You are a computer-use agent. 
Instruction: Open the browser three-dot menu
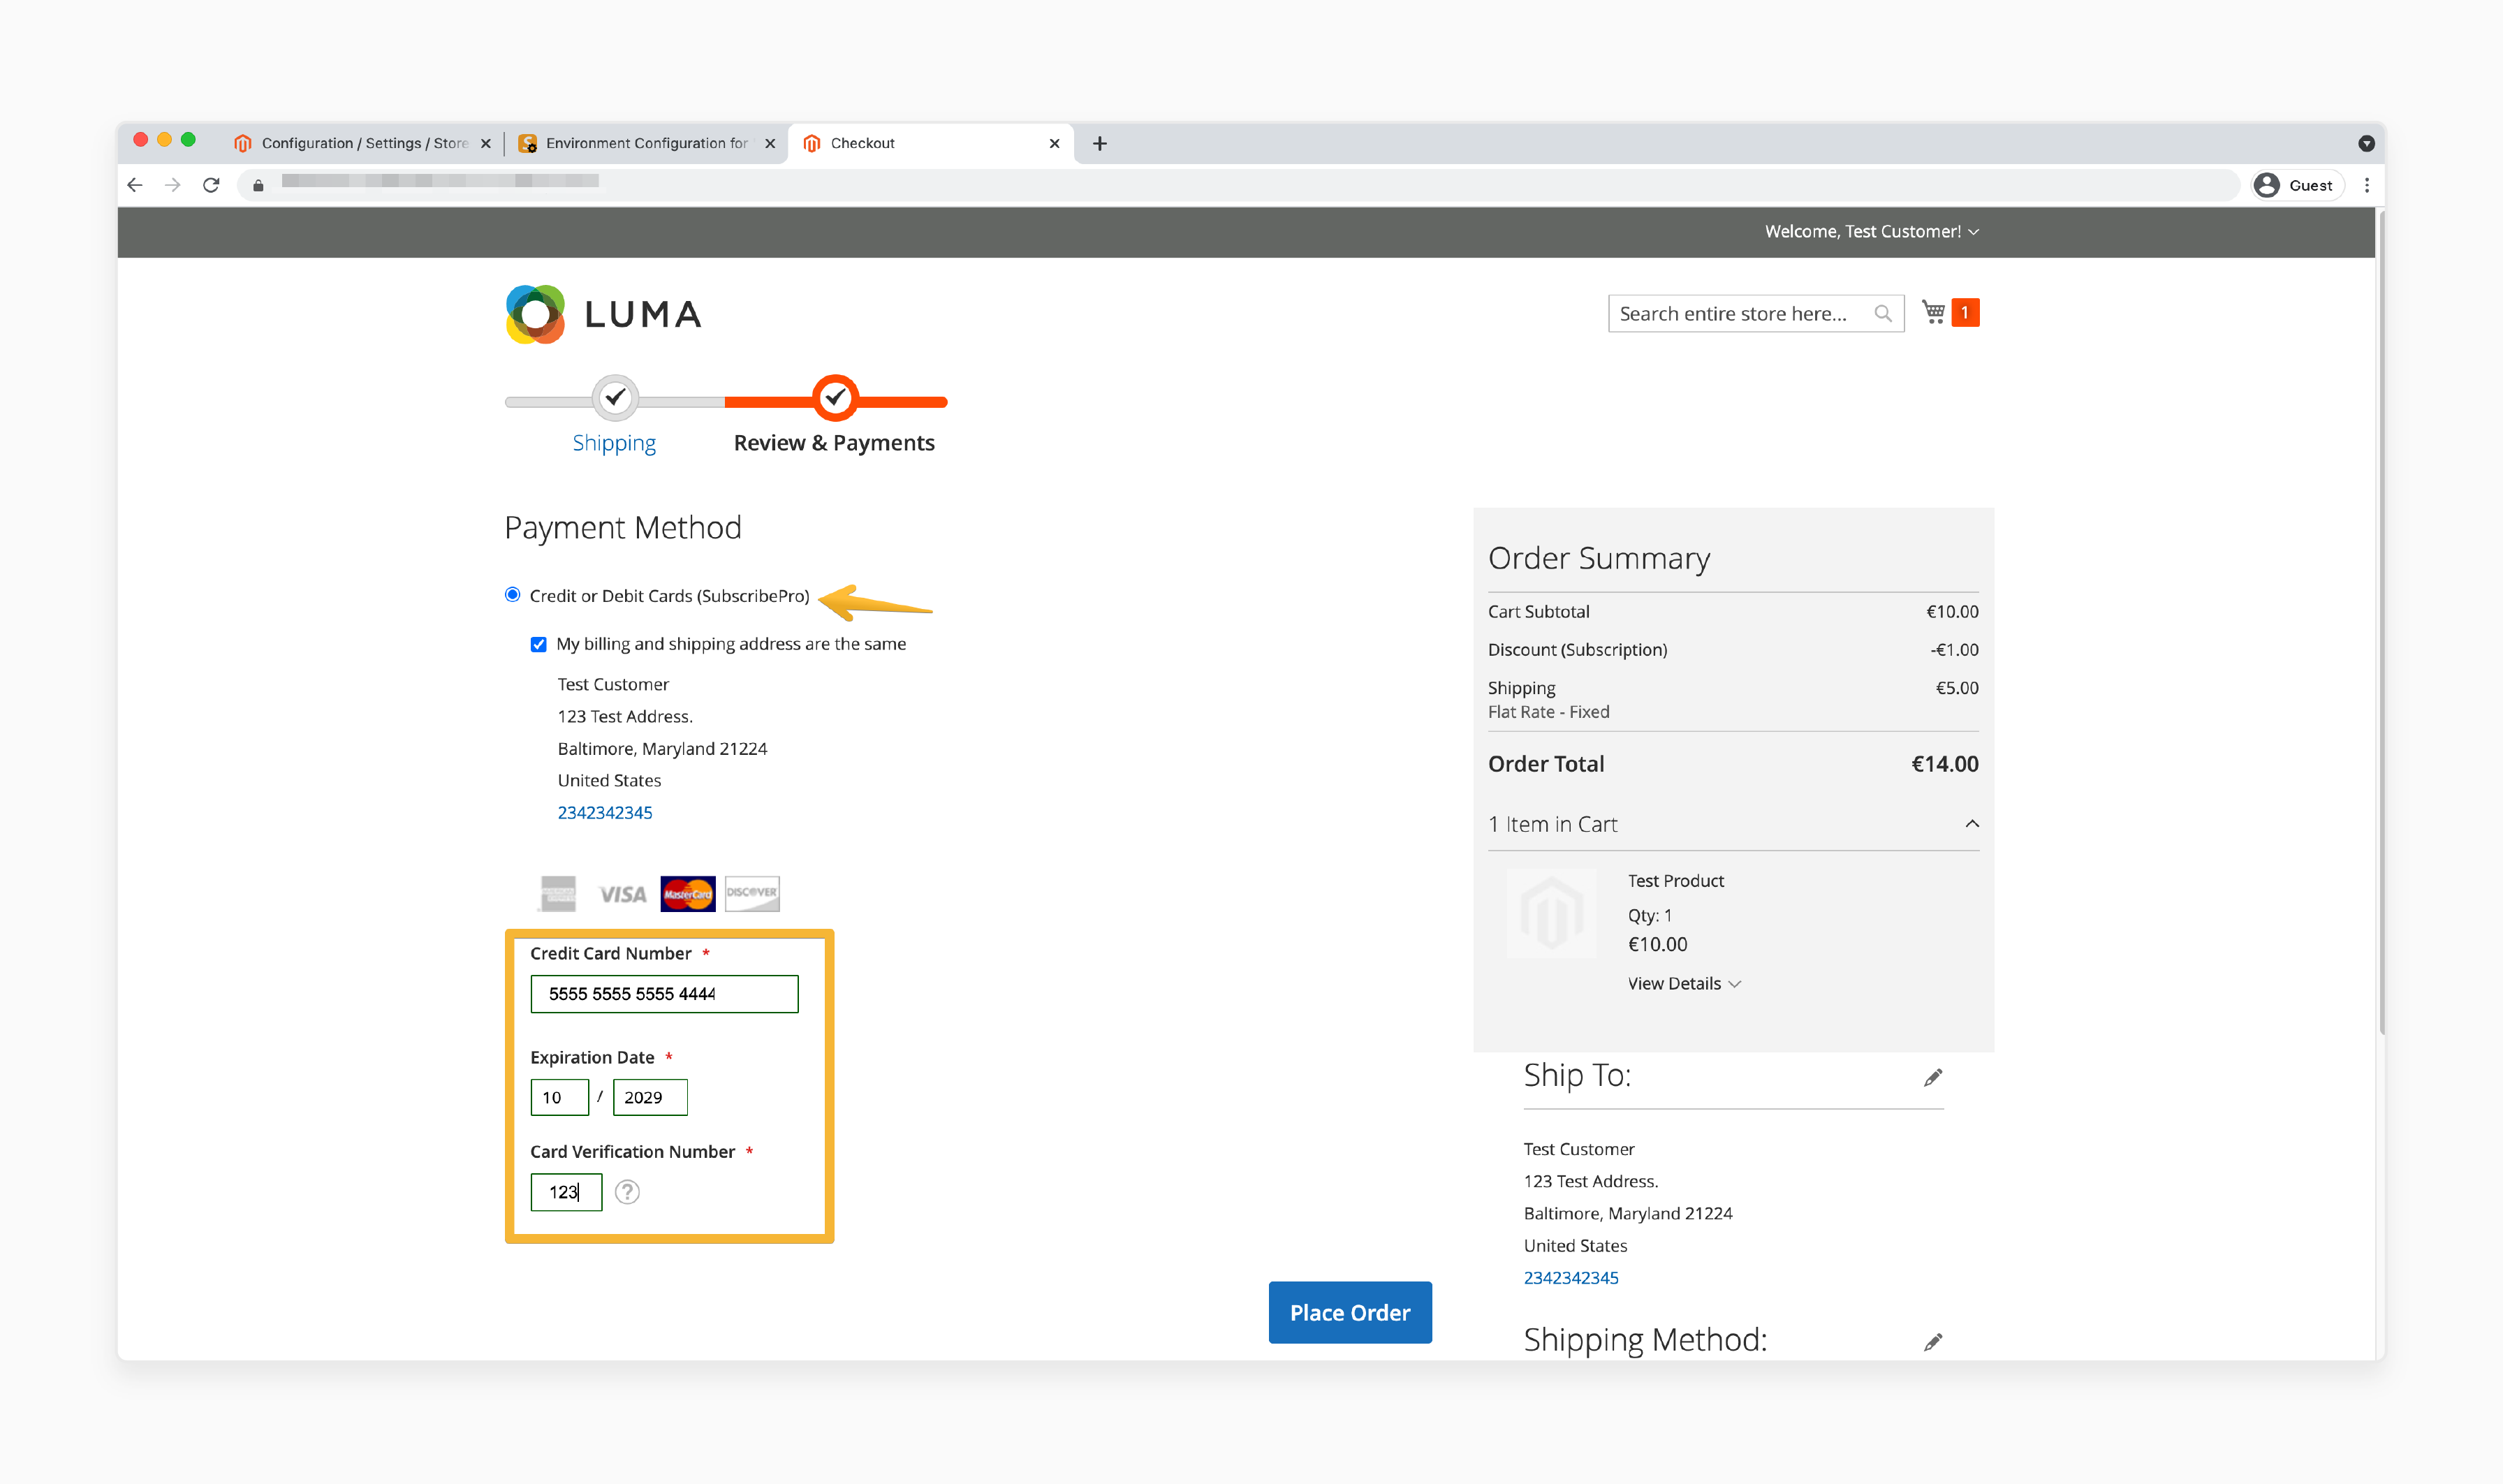click(x=2366, y=185)
